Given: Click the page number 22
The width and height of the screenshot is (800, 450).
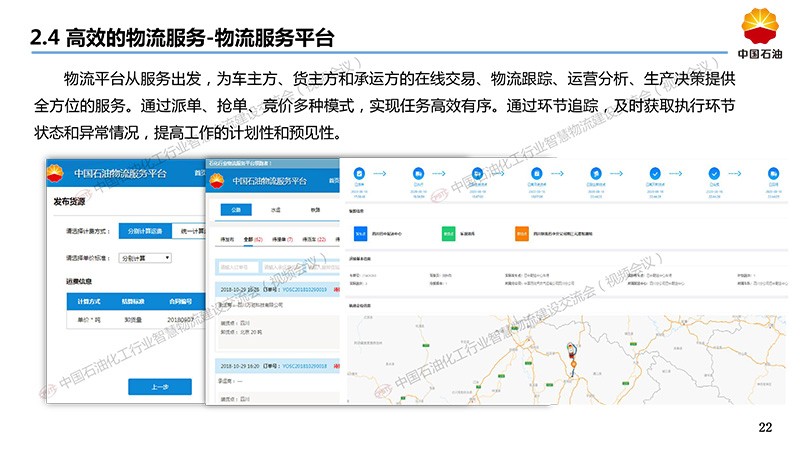Looking at the screenshot, I should point(765,428).
